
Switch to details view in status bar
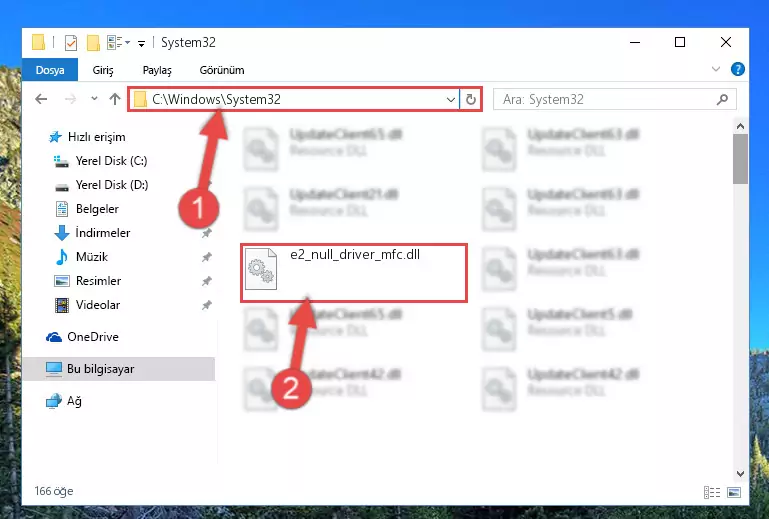pyautogui.click(x=712, y=492)
